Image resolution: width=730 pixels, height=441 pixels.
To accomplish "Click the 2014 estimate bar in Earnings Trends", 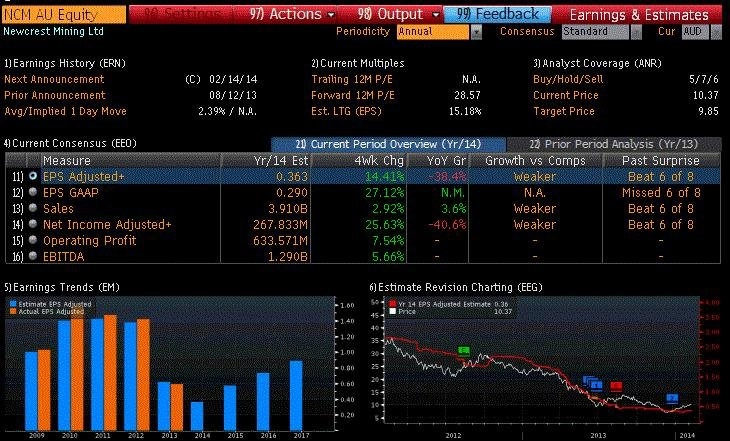I will 197,416.
